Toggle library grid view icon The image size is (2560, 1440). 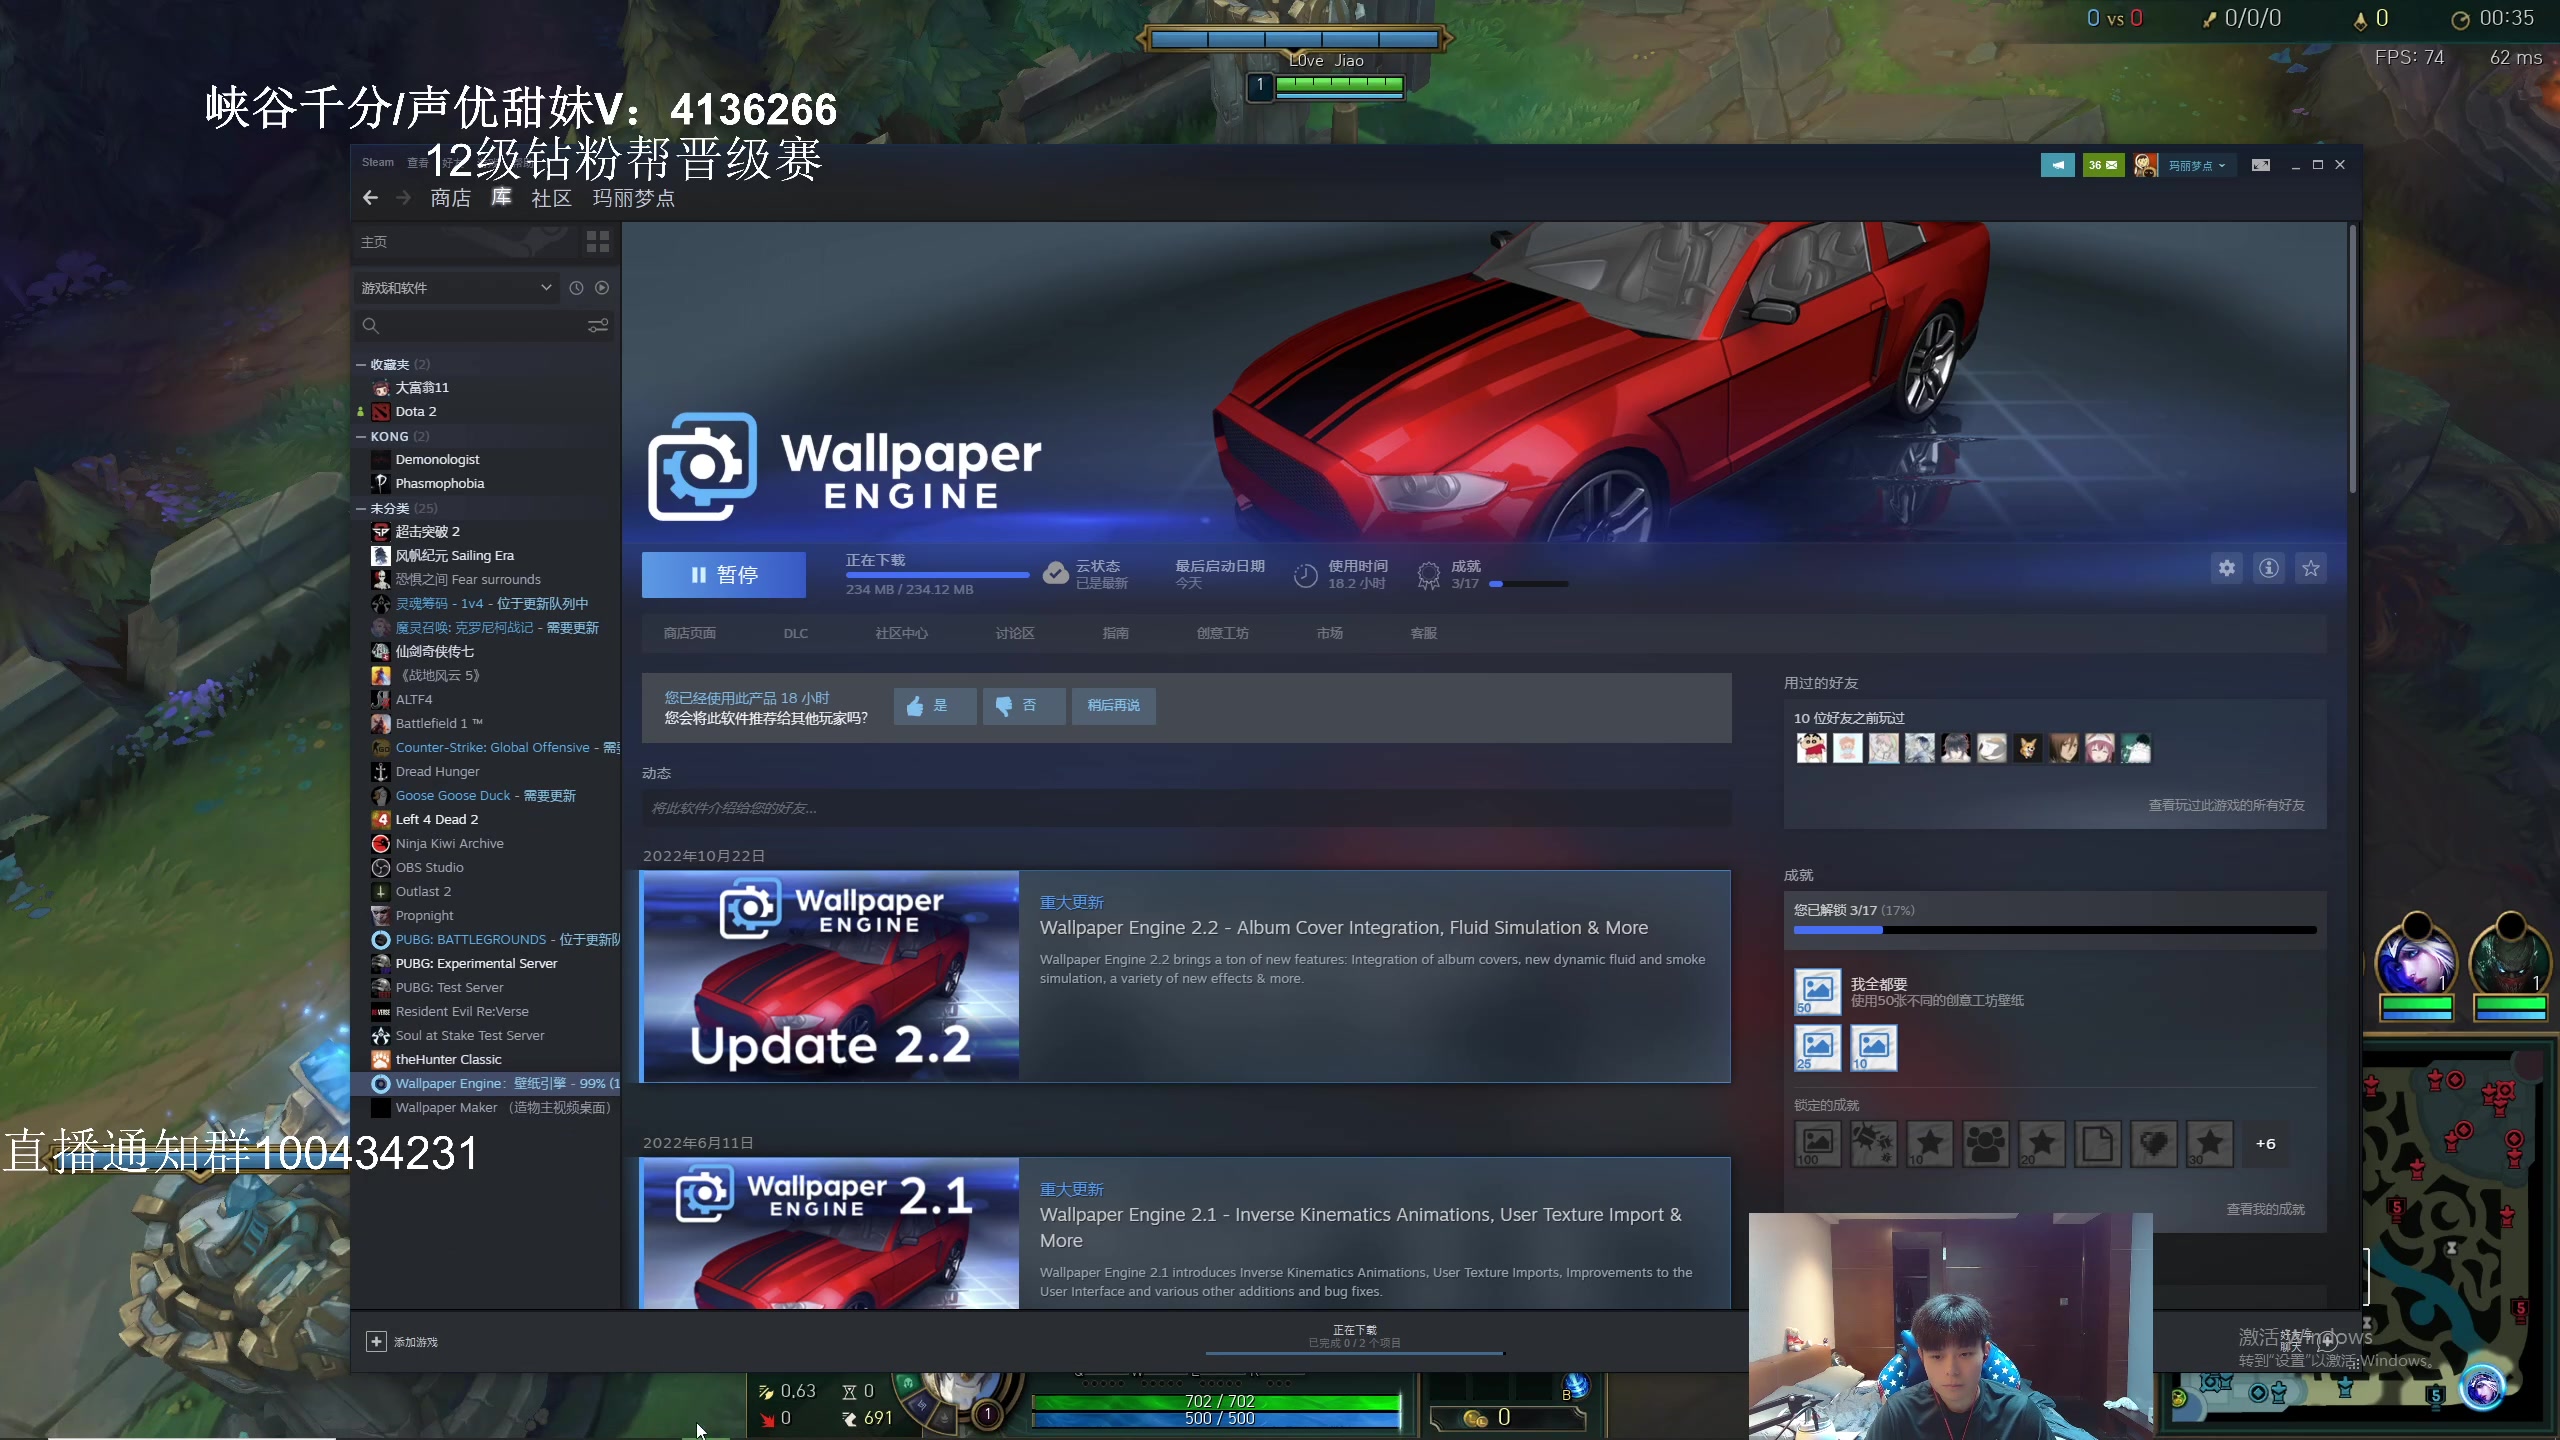(x=598, y=242)
